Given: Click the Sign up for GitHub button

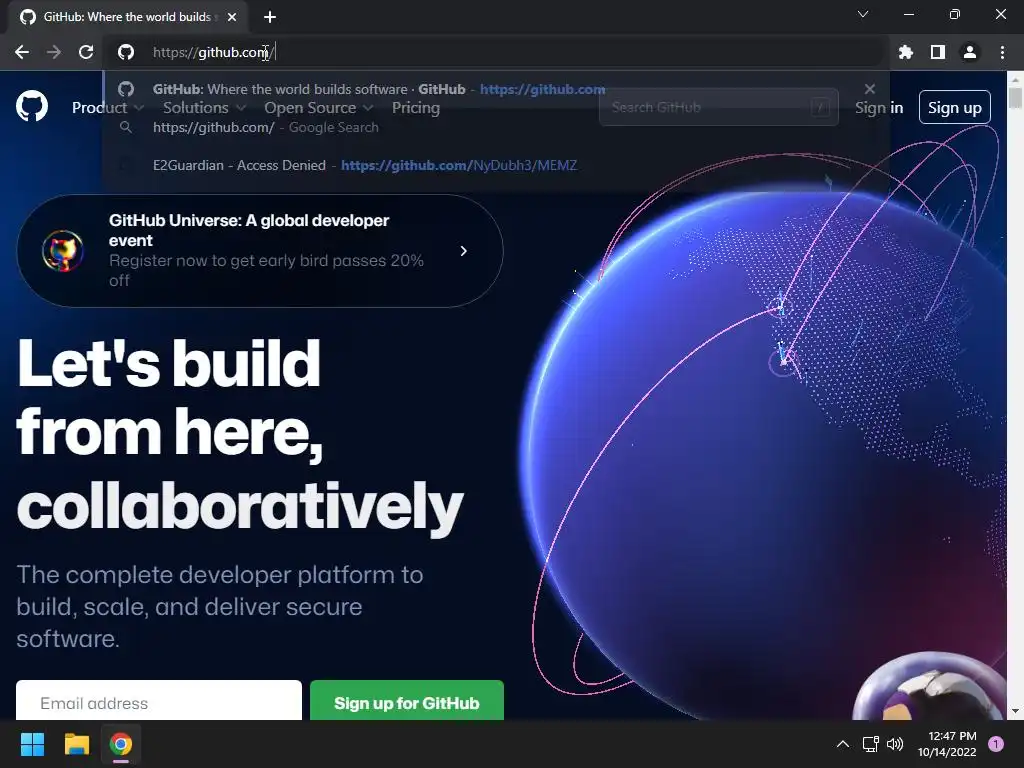Looking at the screenshot, I should pos(407,703).
